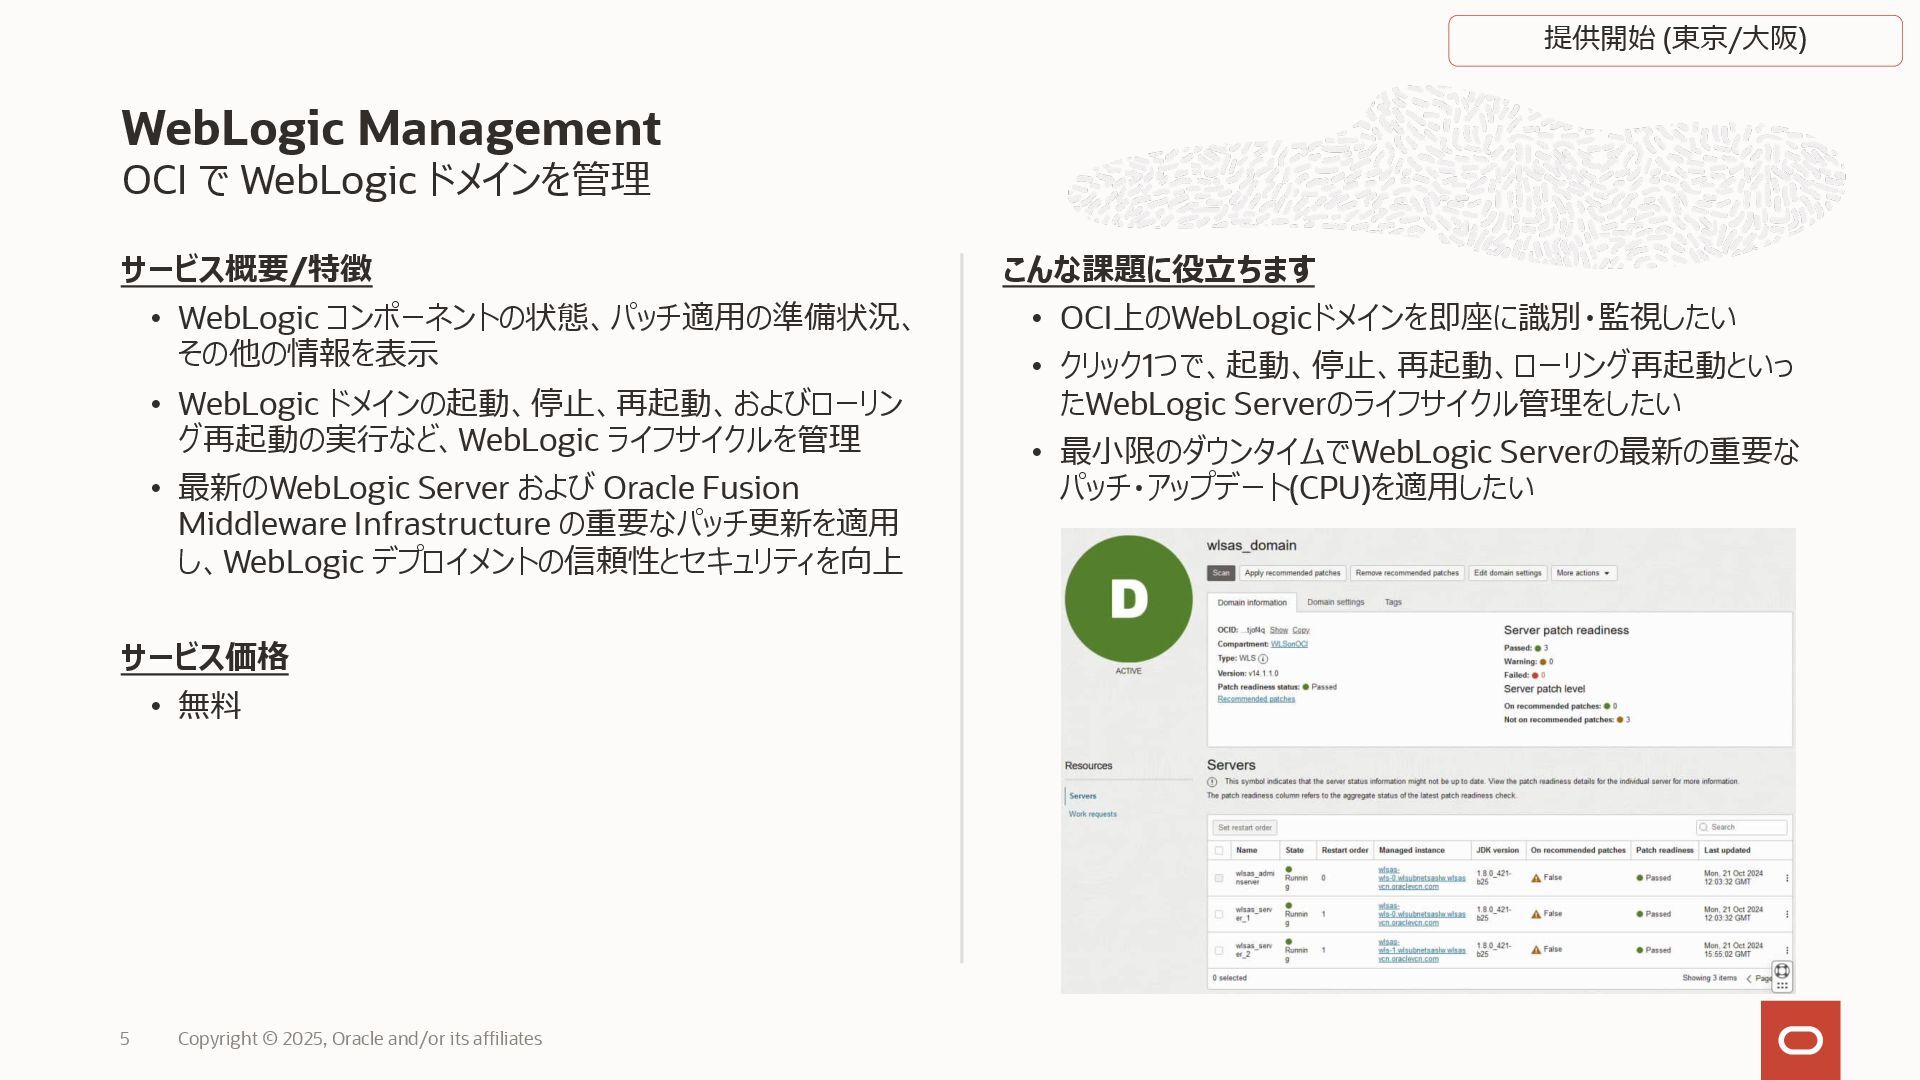
Task: Open managed instance link for wlsas_server_2
Action: [1421, 950]
